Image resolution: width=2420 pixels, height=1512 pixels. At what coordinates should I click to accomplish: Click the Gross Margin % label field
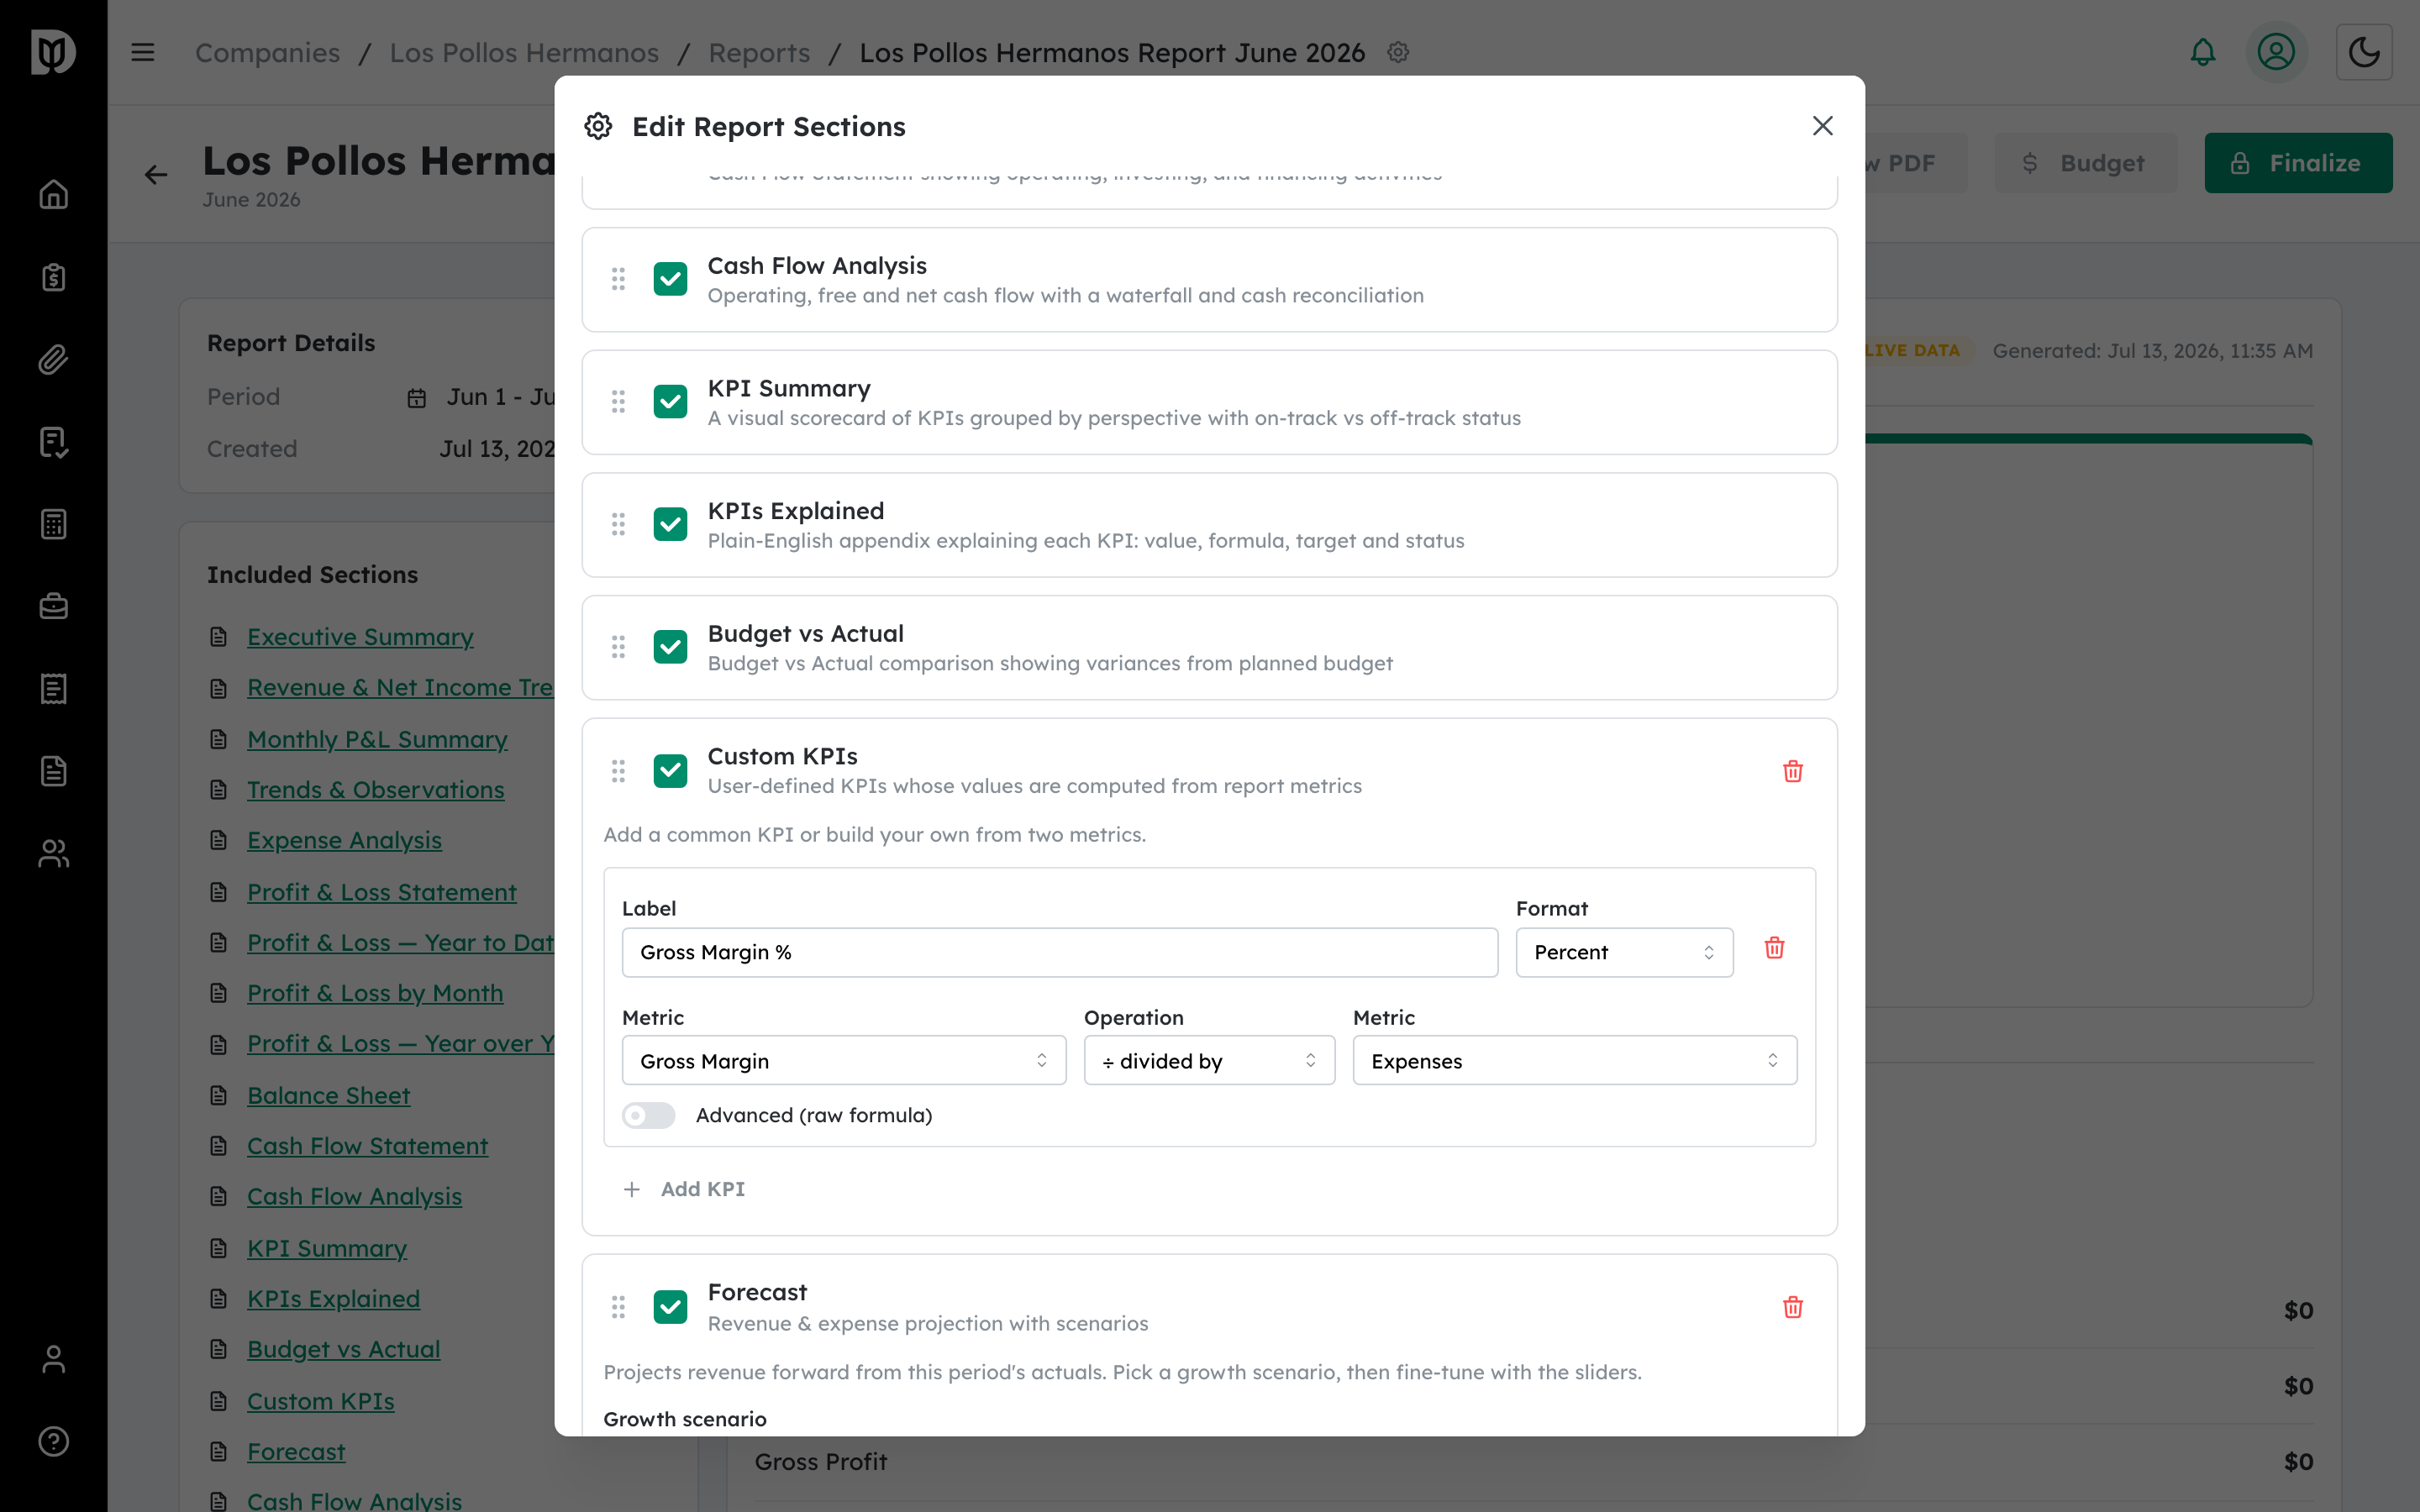tap(1060, 952)
